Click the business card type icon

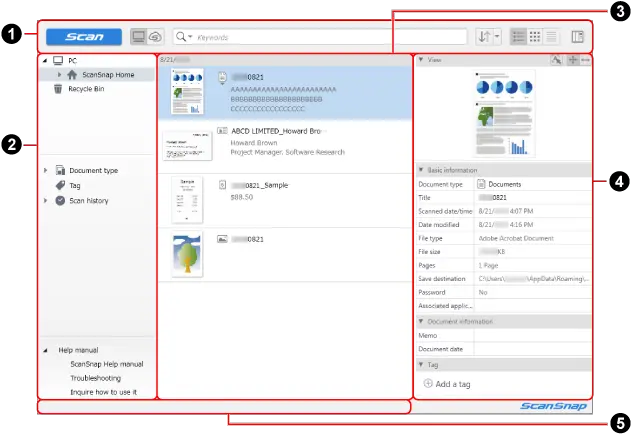click(222, 131)
